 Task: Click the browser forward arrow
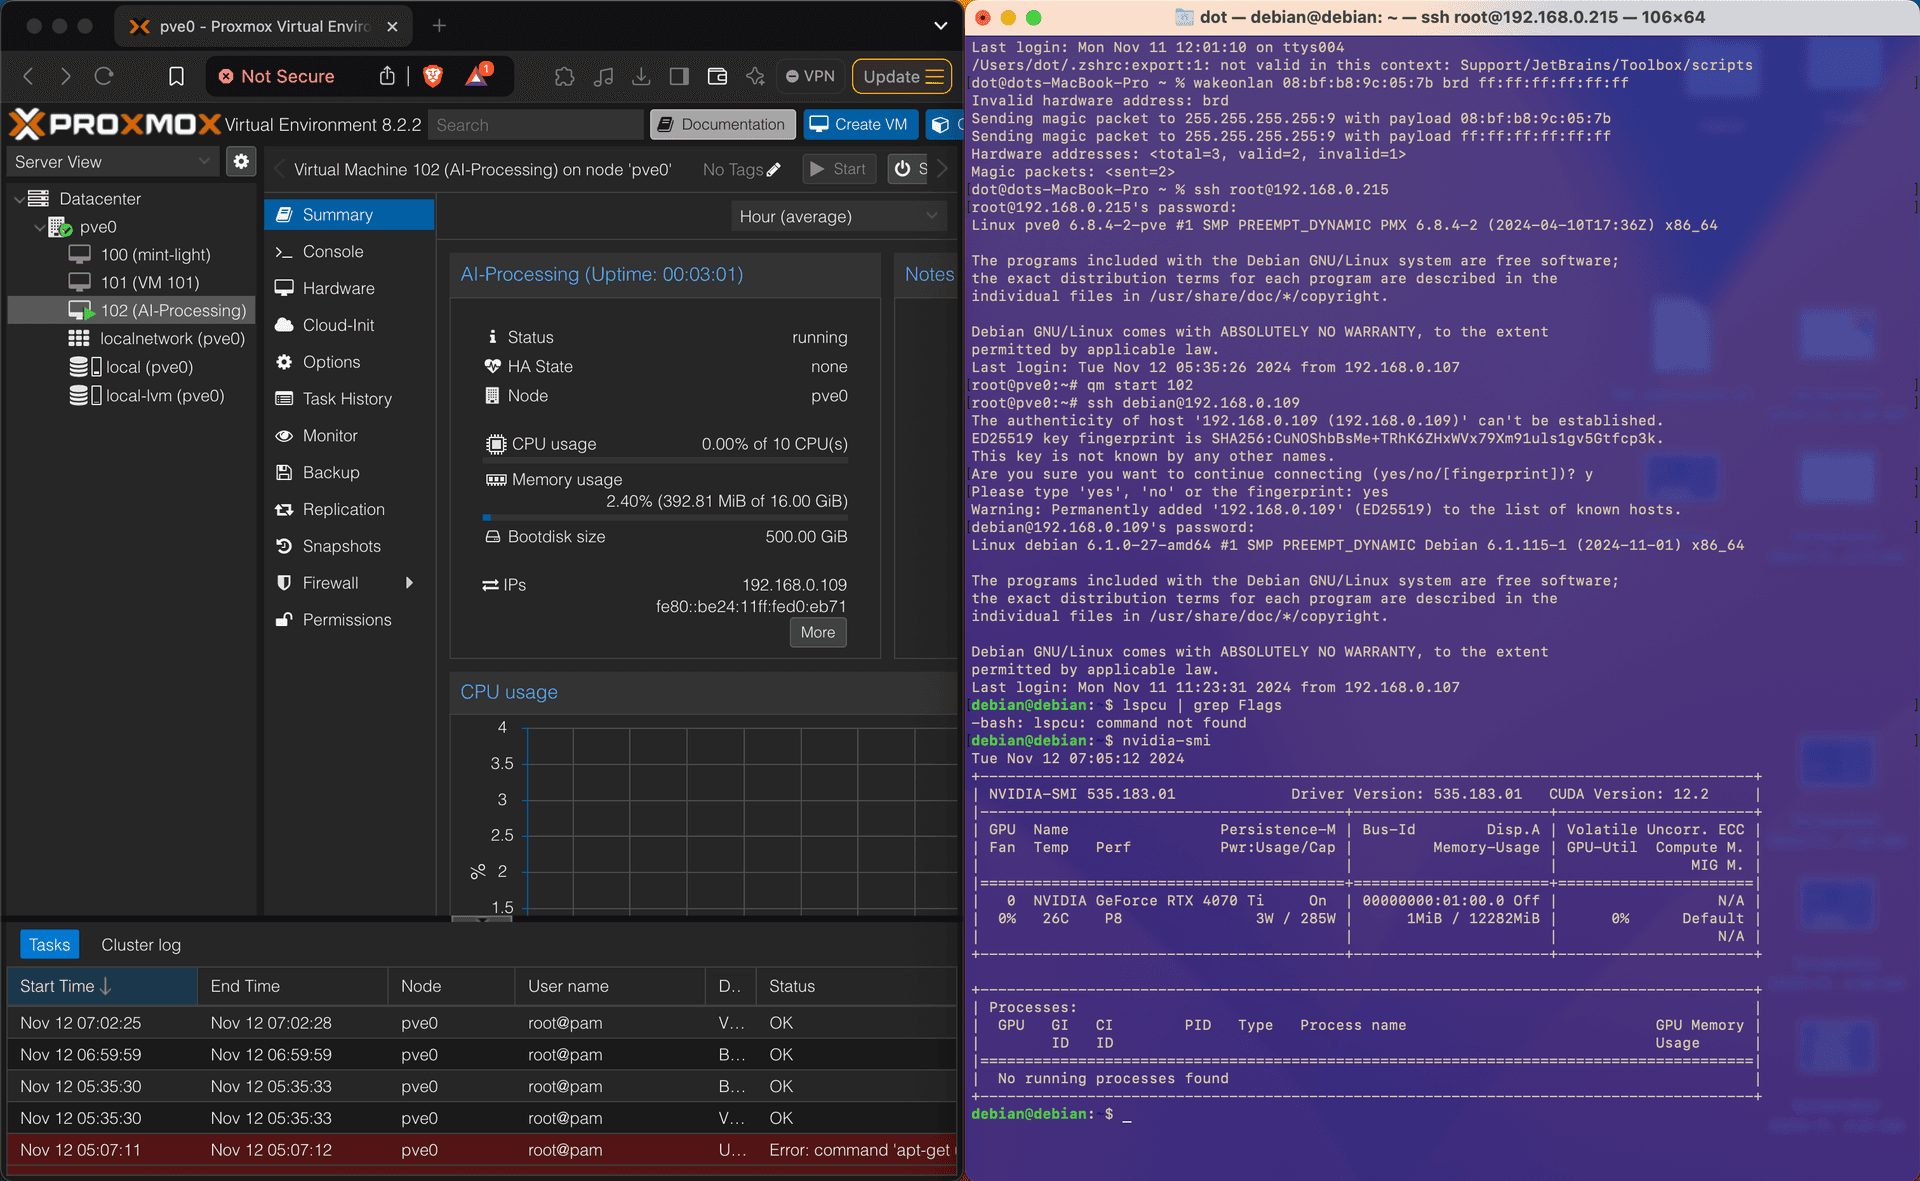point(65,76)
